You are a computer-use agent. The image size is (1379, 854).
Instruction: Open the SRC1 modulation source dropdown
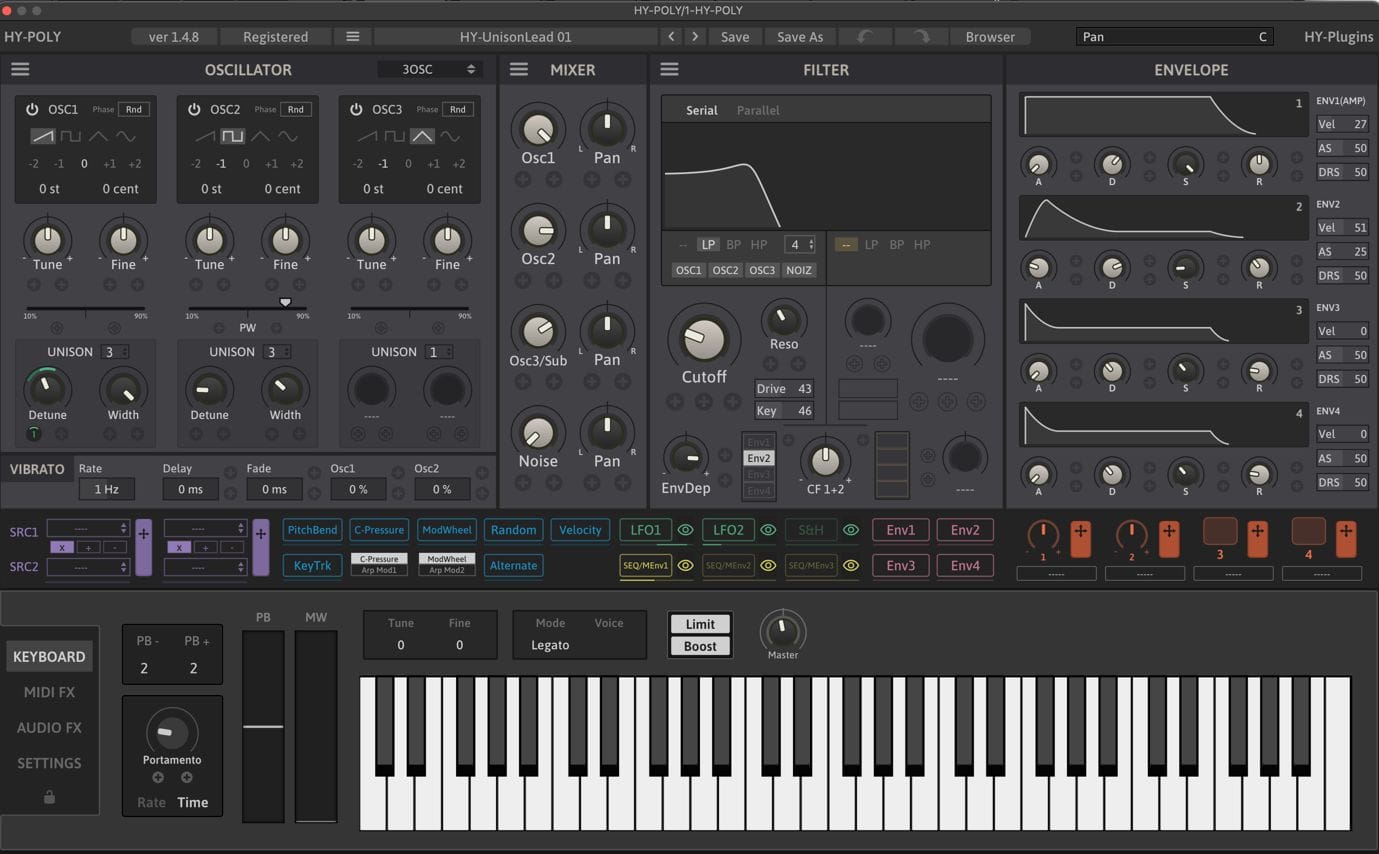pos(88,529)
